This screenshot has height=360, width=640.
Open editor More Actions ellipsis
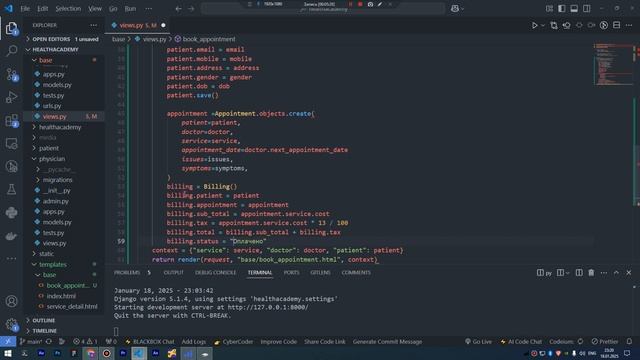click(x=629, y=25)
